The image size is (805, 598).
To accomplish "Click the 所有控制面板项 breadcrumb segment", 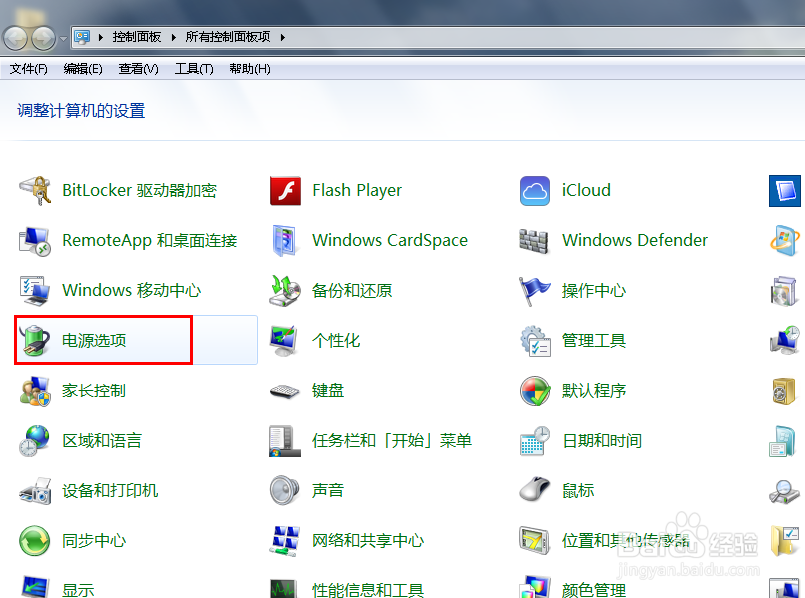I will [228, 37].
